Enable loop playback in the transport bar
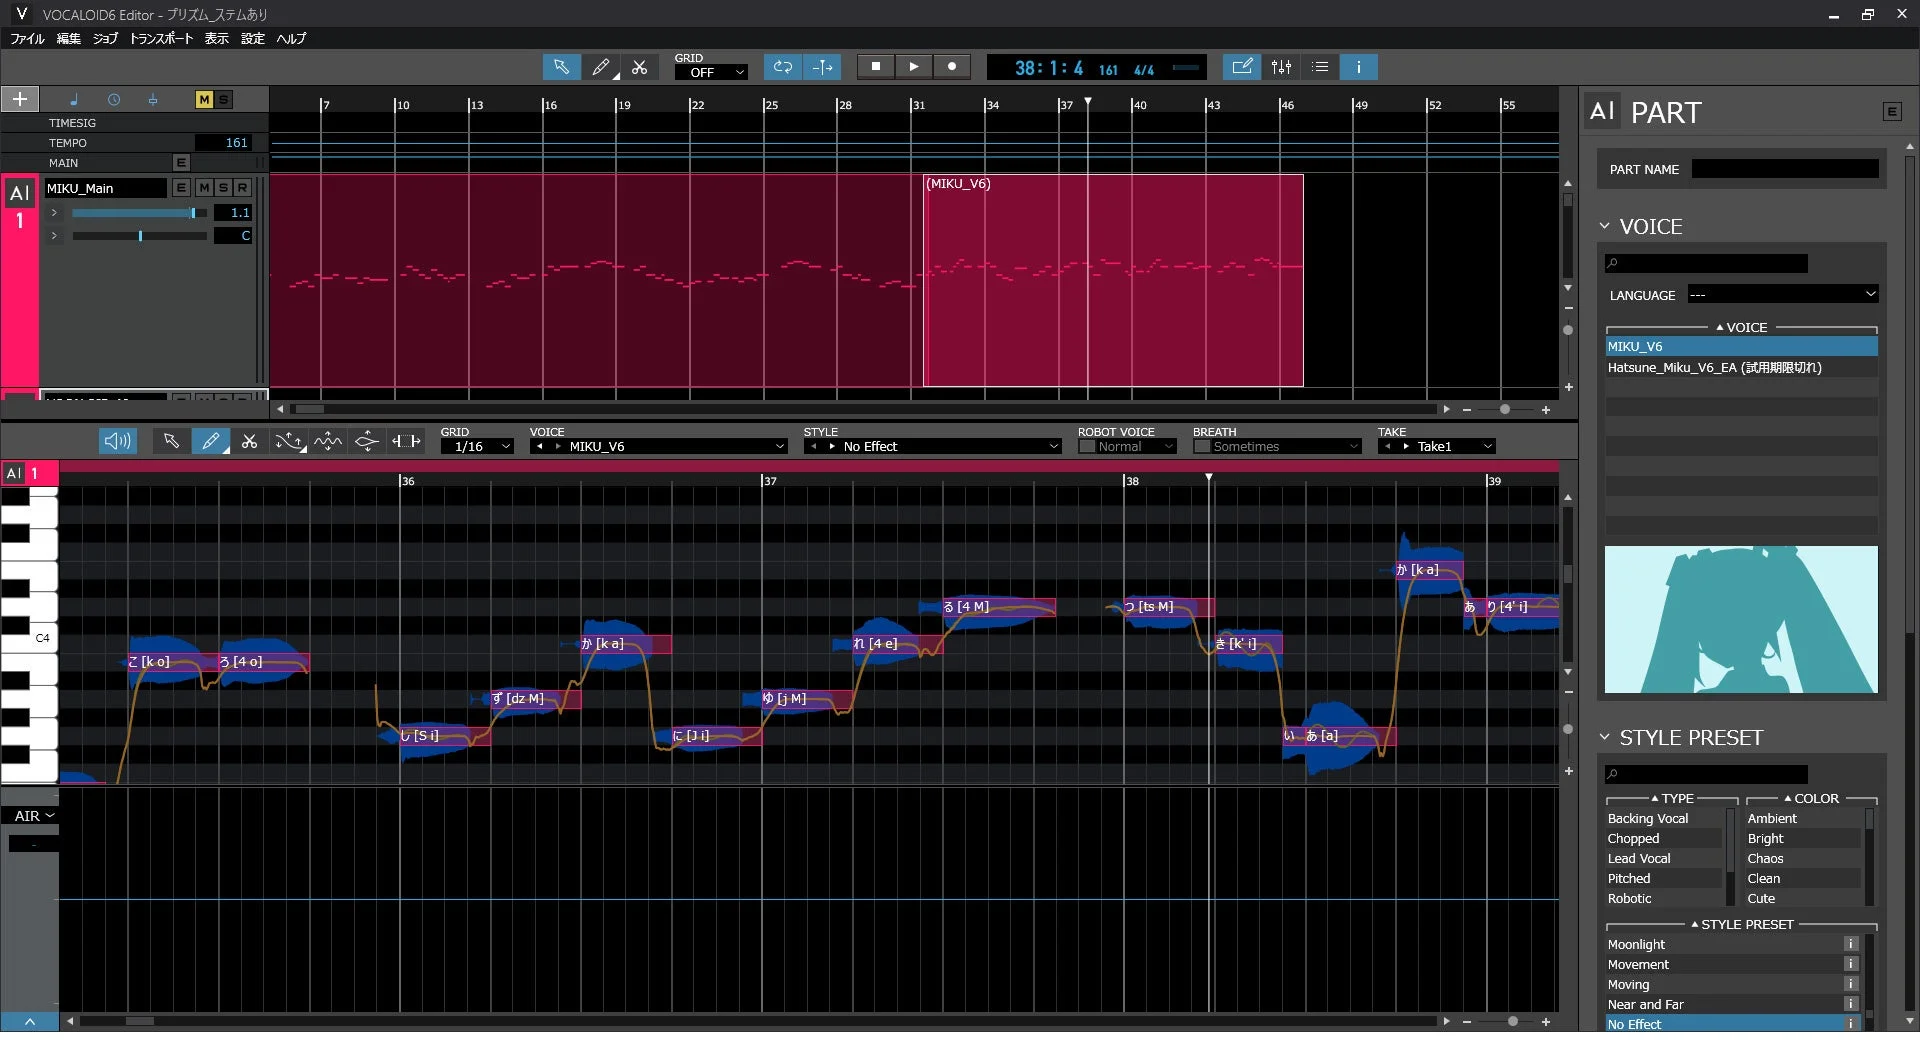Viewport: 1920px width, 1040px height. pos(782,67)
